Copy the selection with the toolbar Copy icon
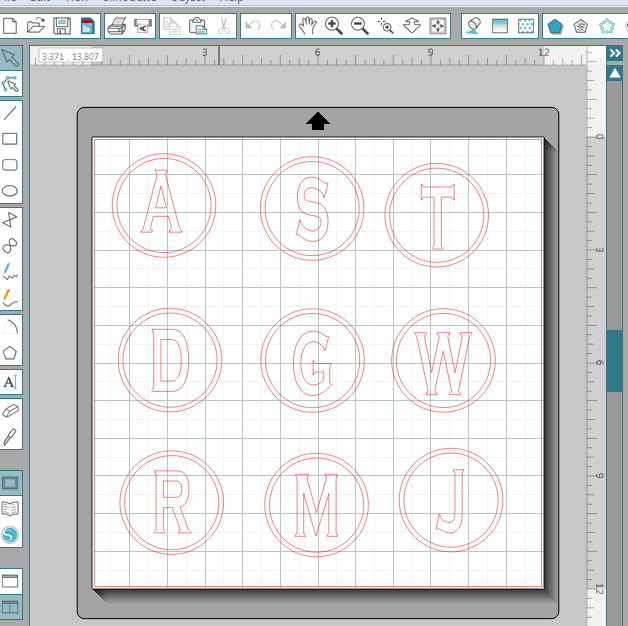Image resolution: width=628 pixels, height=626 pixels. (172, 26)
